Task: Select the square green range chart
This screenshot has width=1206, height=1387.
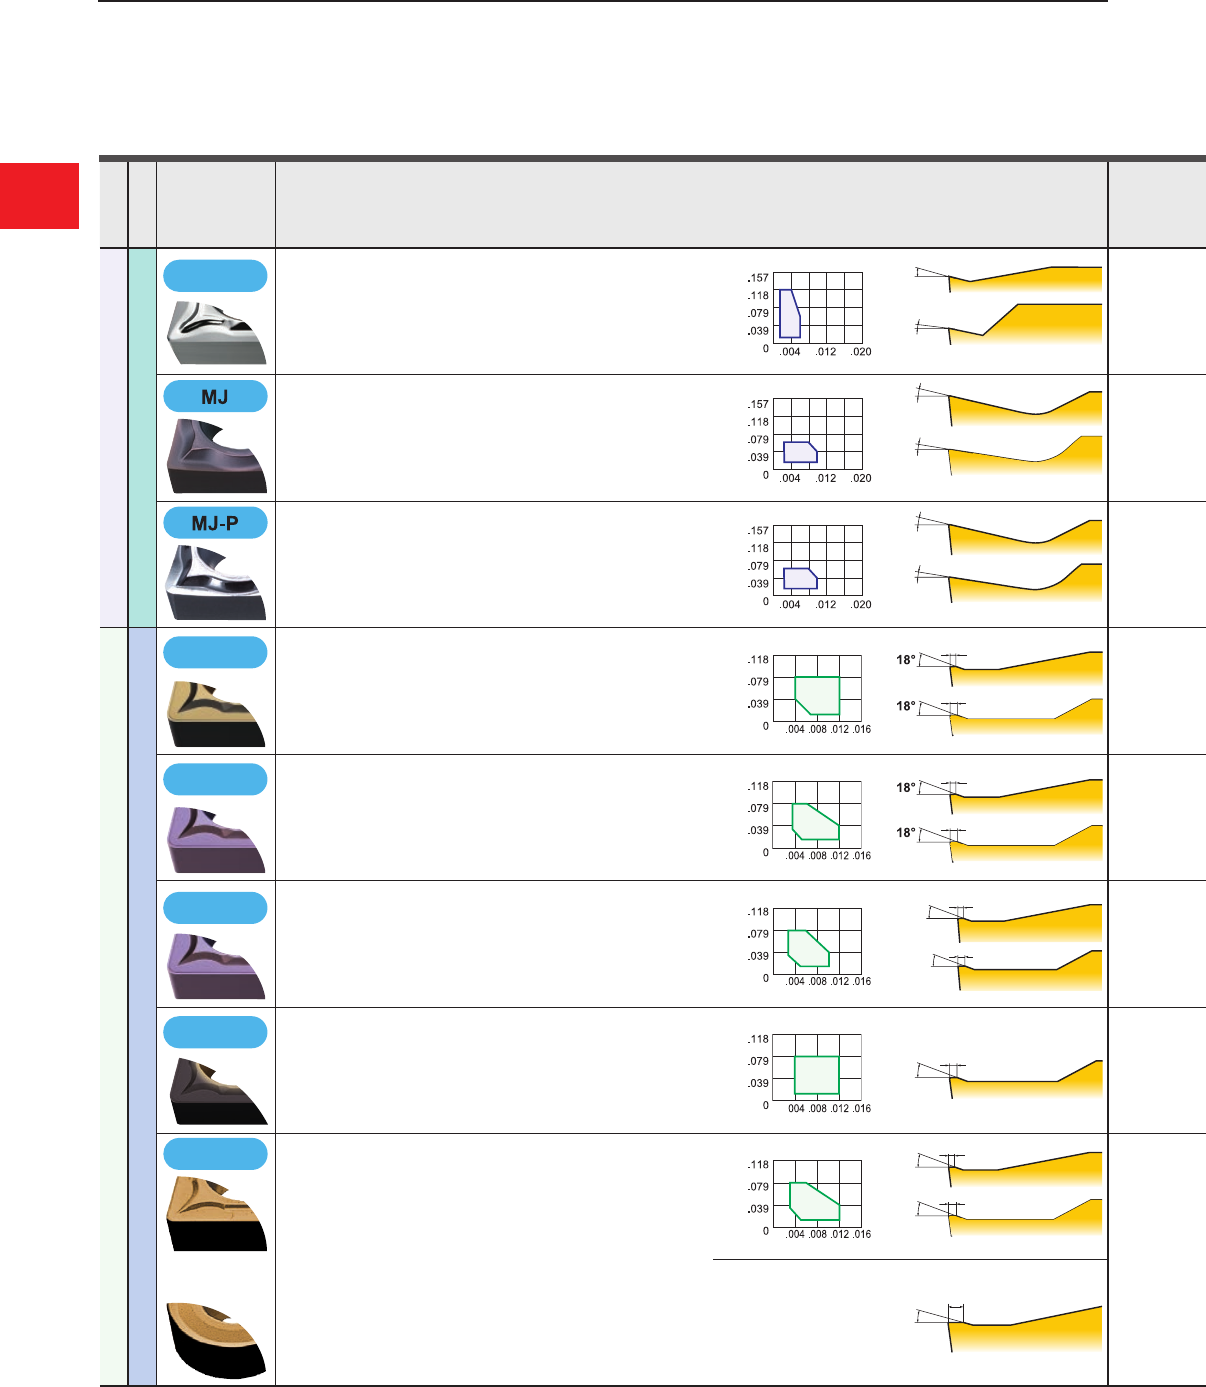Action: pos(816,1075)
